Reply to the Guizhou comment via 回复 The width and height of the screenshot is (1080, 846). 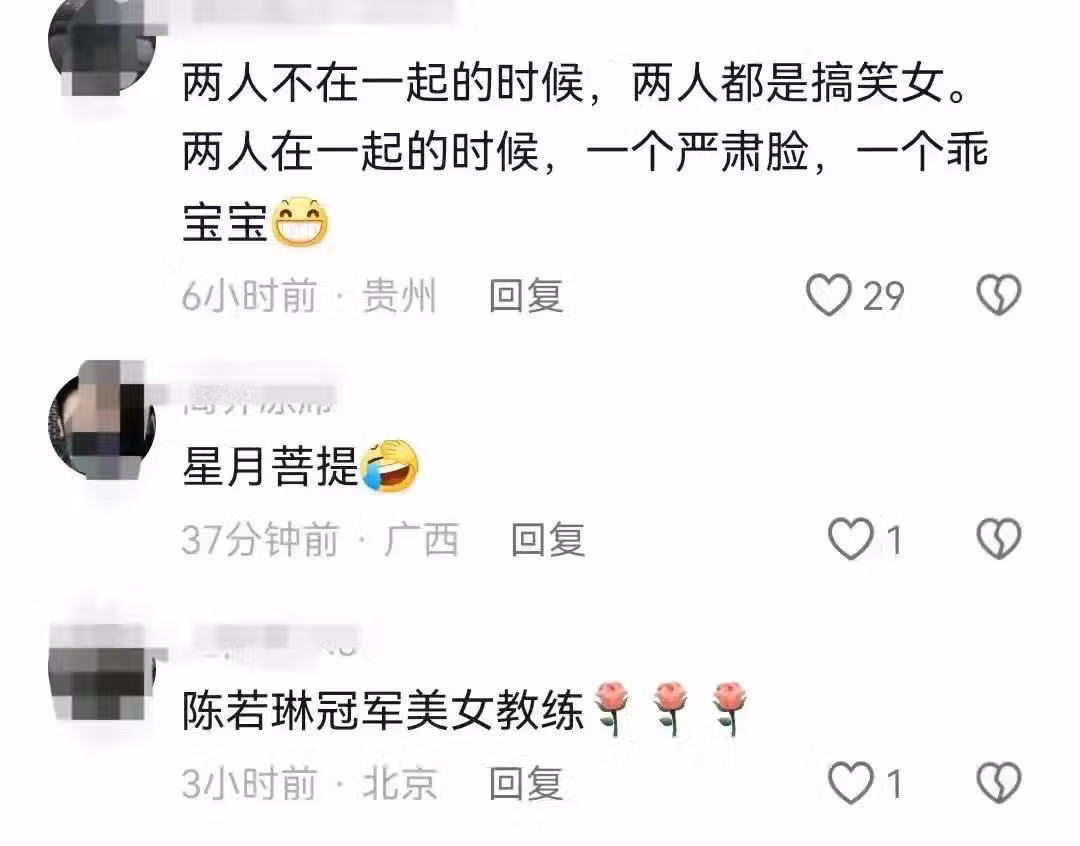point(526,296)
